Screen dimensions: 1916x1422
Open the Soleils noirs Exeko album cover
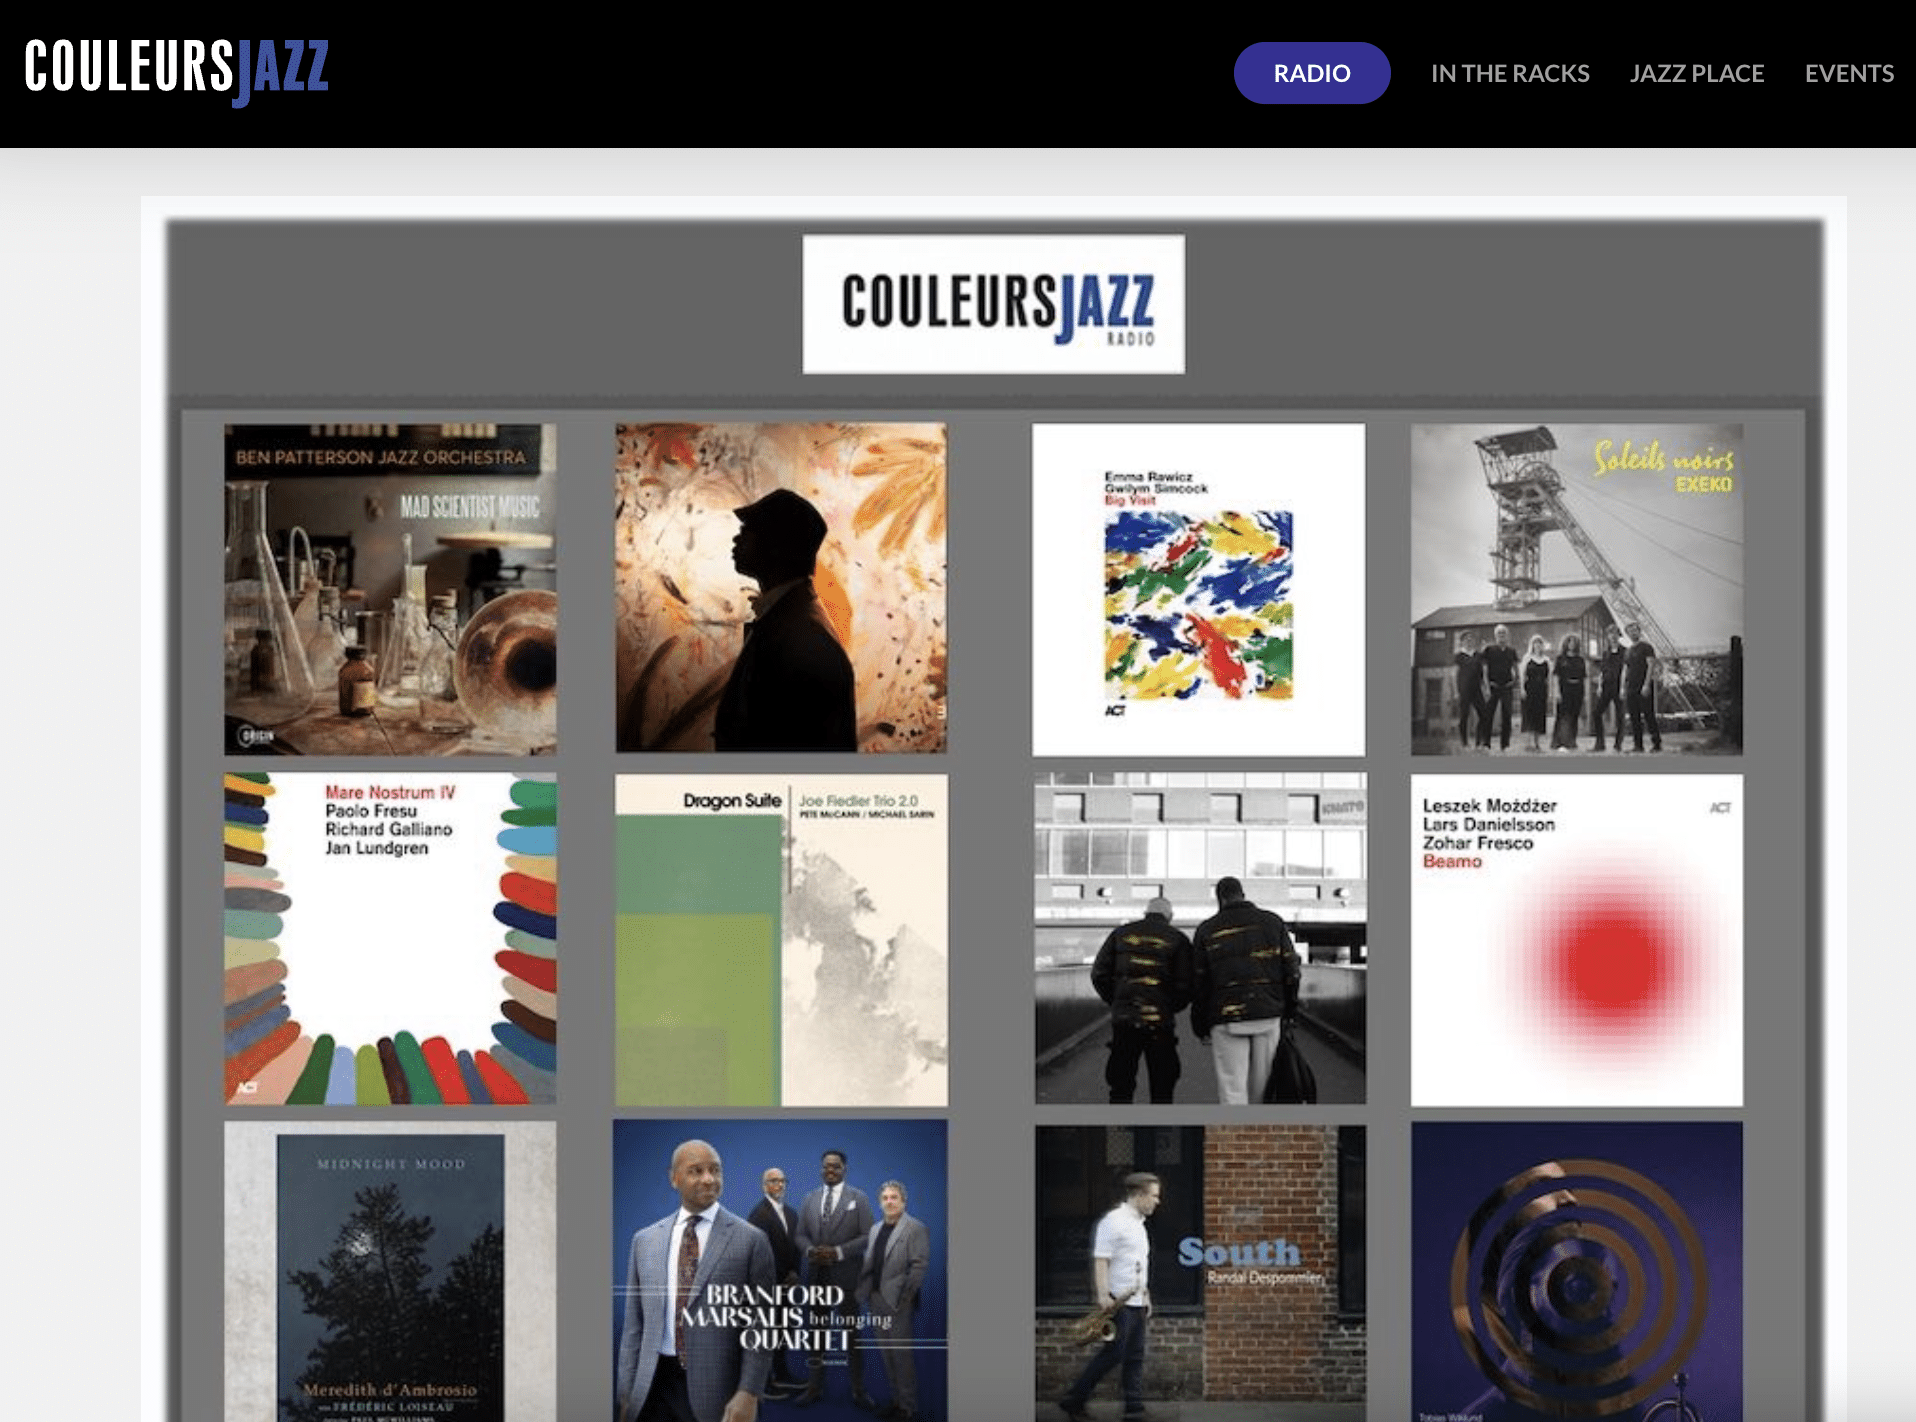coord(1576,589)
